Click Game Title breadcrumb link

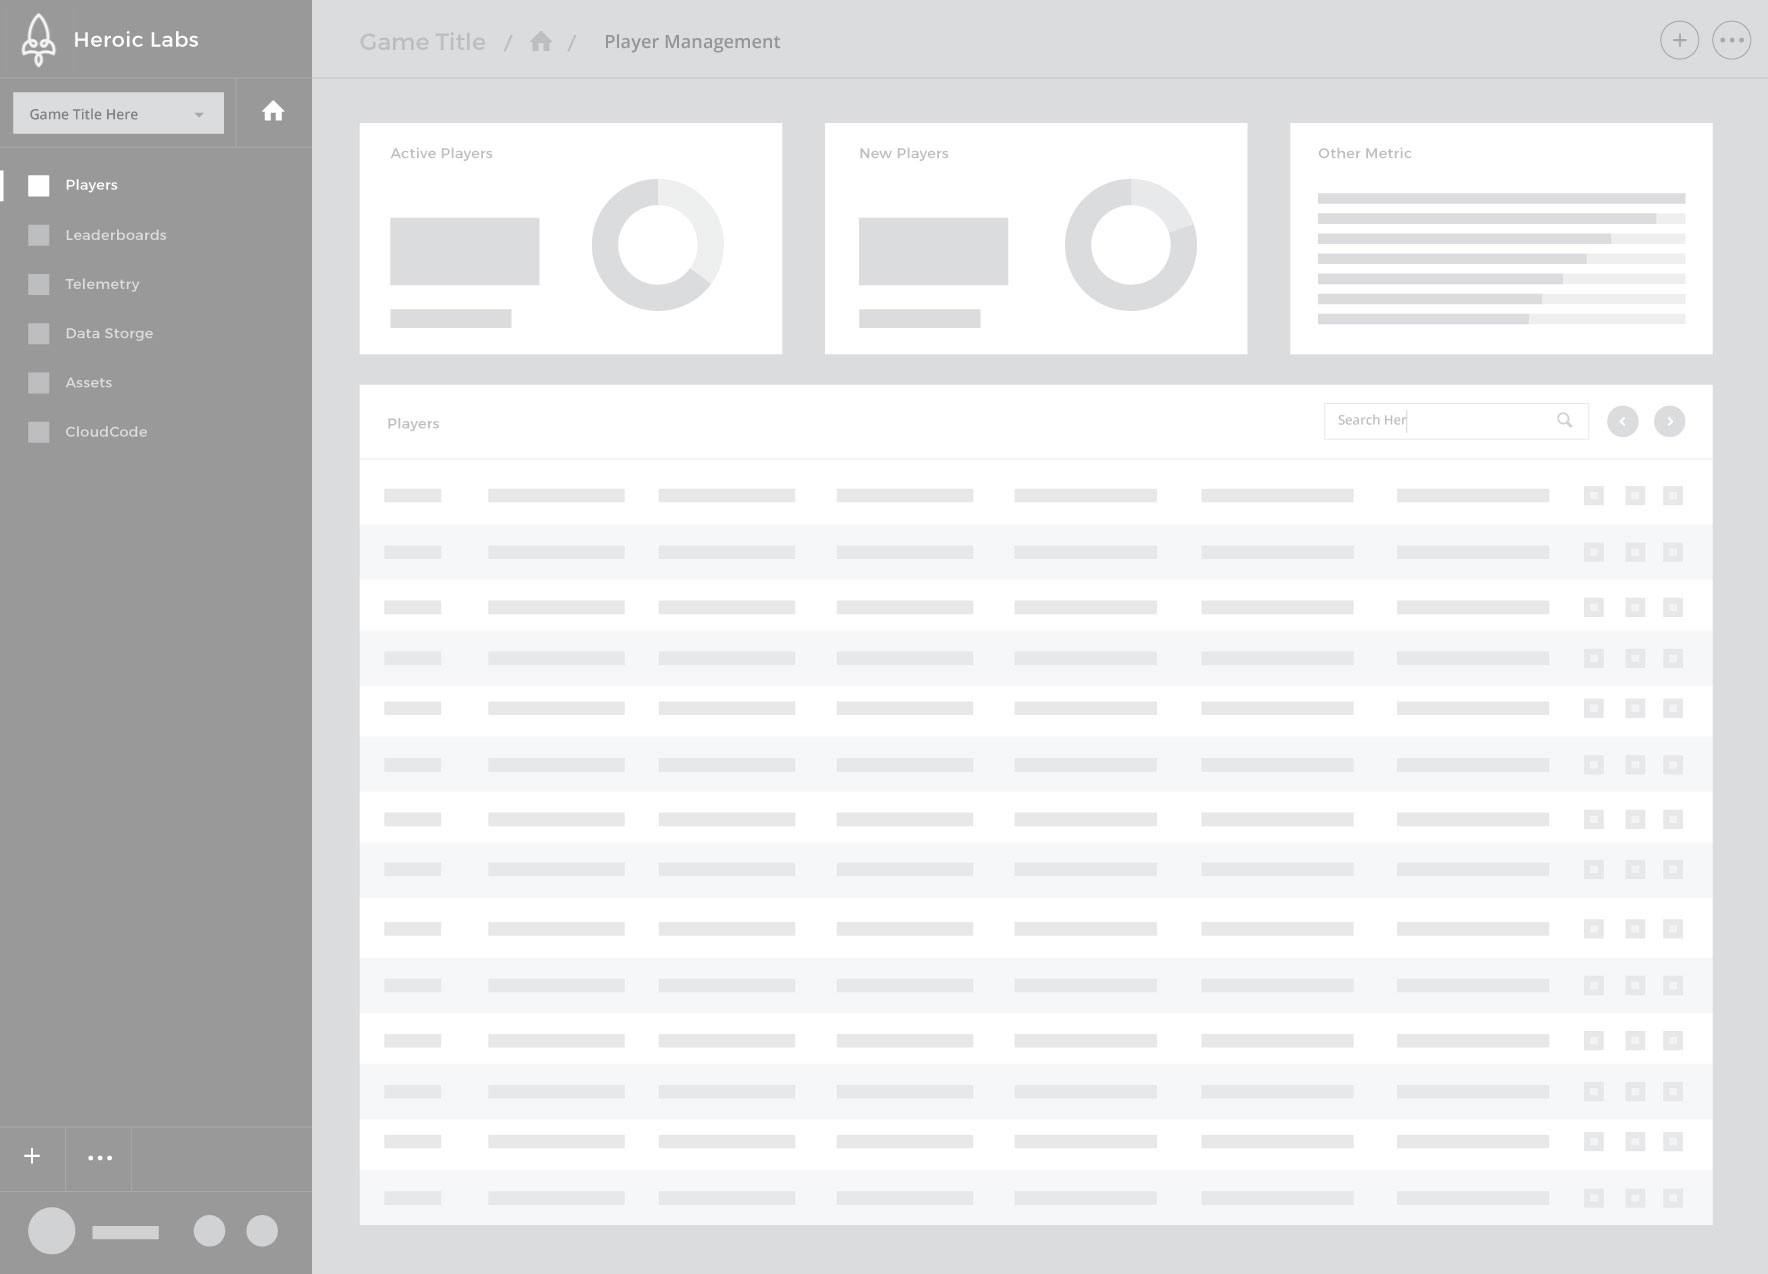click(x=422, y=42)
